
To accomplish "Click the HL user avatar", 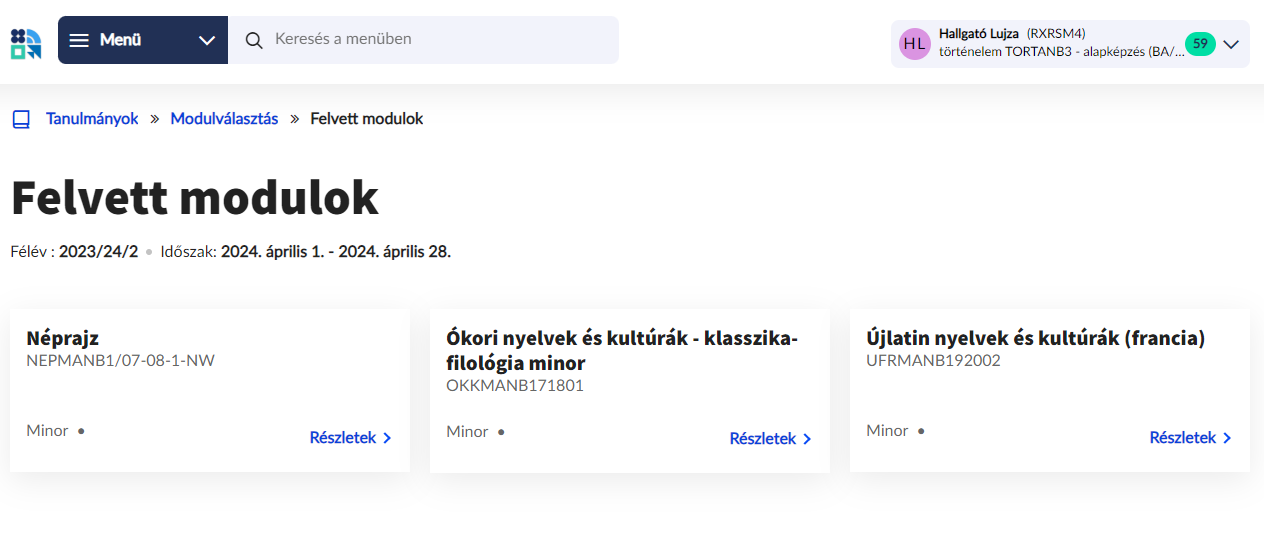I will click(915, 44).
